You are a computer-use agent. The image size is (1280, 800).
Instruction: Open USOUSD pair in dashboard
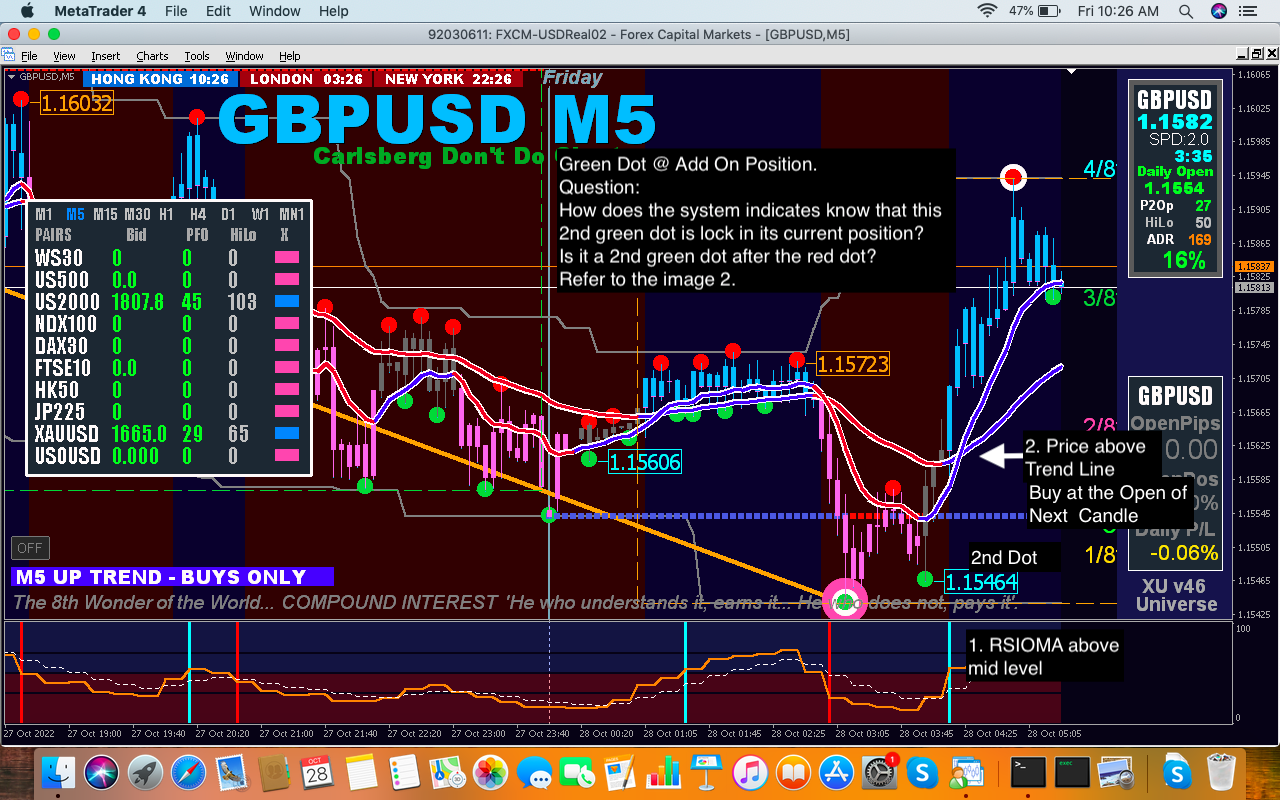coord(67,456)
